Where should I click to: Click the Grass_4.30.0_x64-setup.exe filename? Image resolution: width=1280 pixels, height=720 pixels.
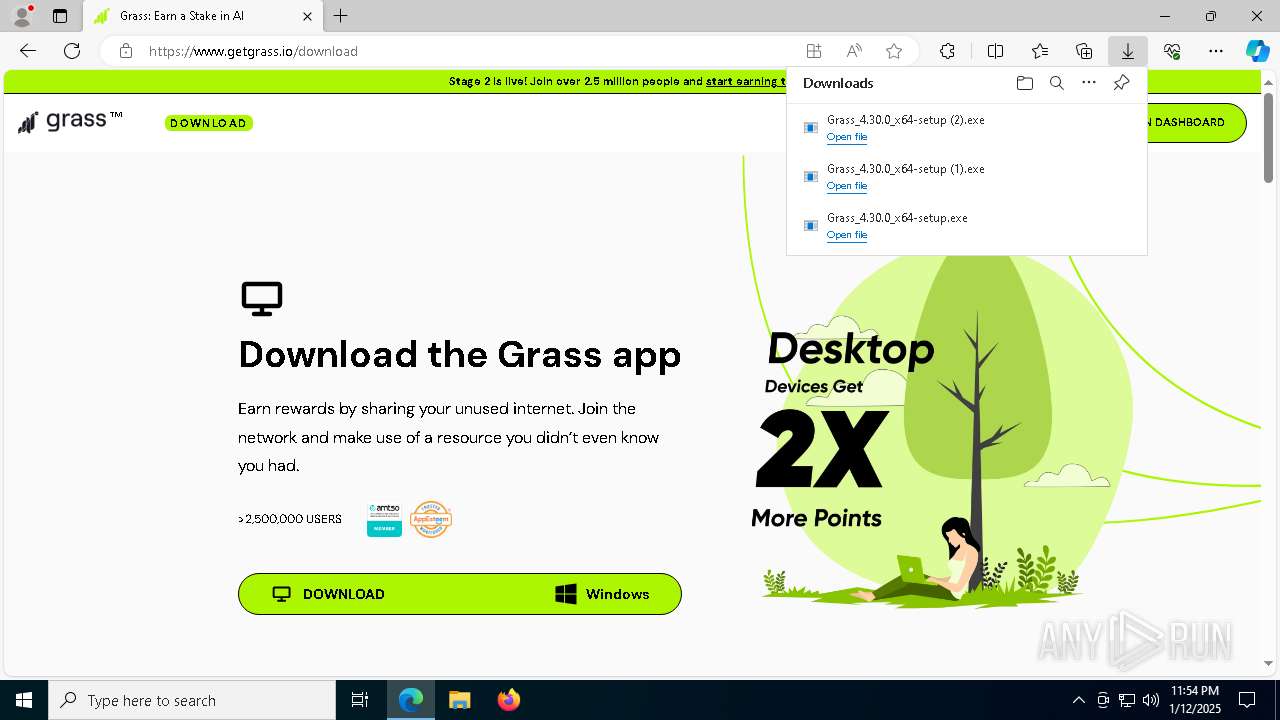click(897, 218)
